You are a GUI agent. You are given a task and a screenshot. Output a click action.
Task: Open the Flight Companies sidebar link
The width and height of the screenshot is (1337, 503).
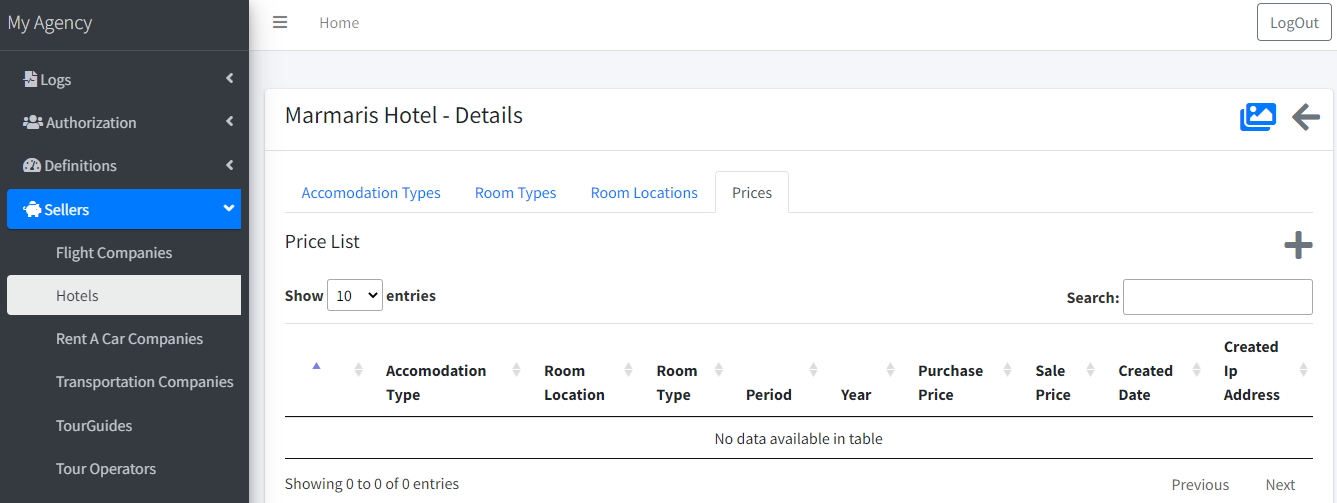114,252
